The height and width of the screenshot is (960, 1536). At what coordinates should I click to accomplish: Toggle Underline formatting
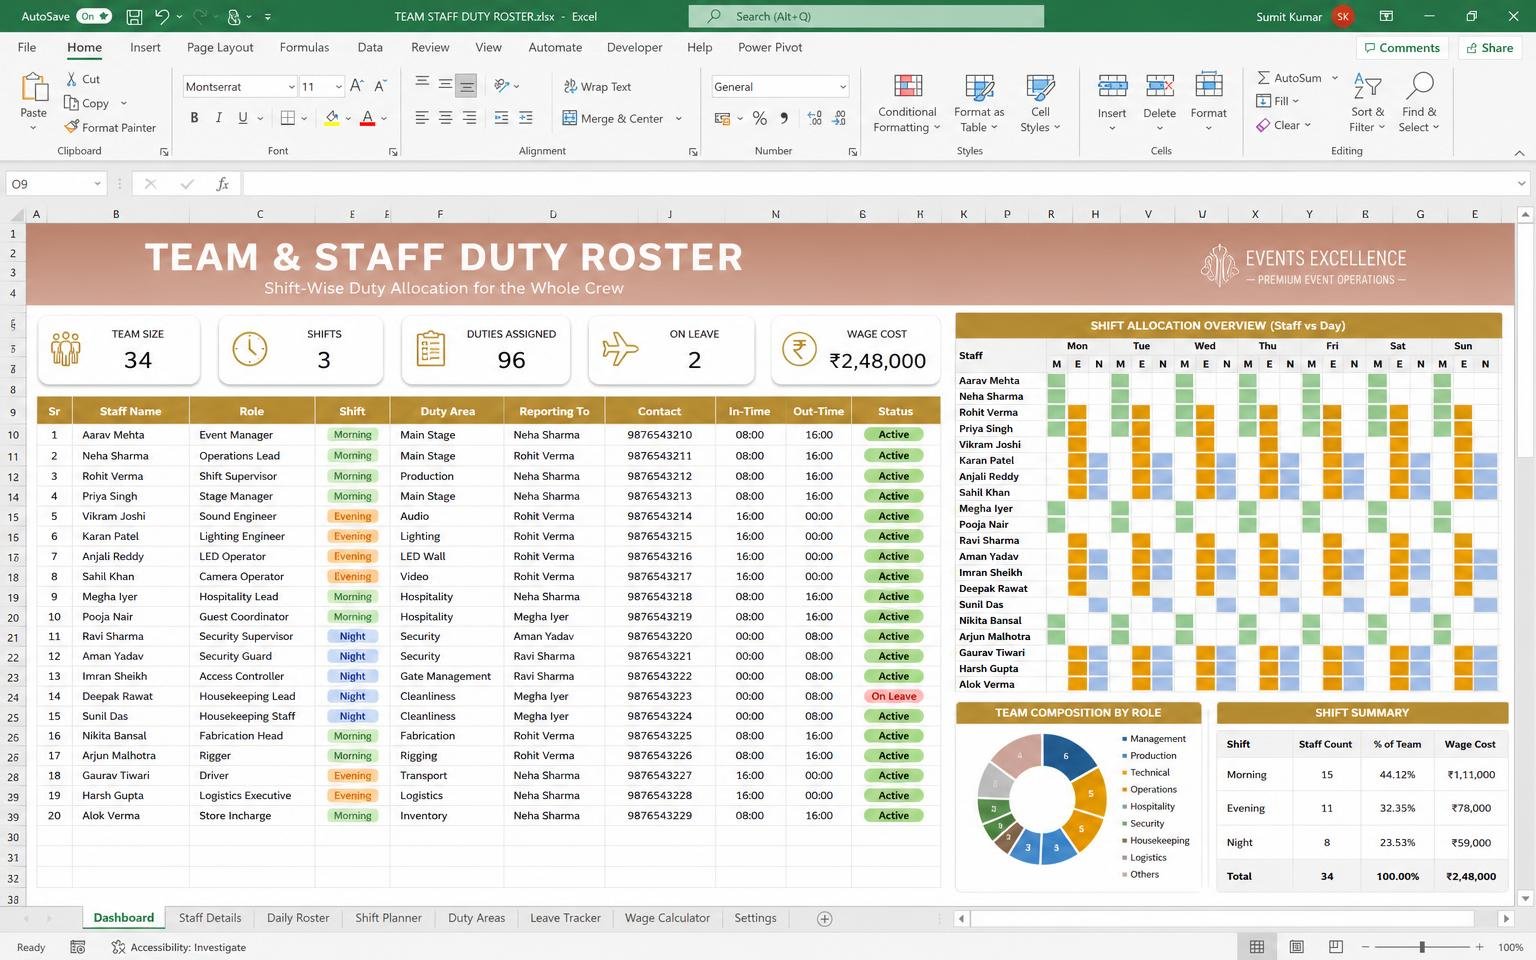point(243,118)
